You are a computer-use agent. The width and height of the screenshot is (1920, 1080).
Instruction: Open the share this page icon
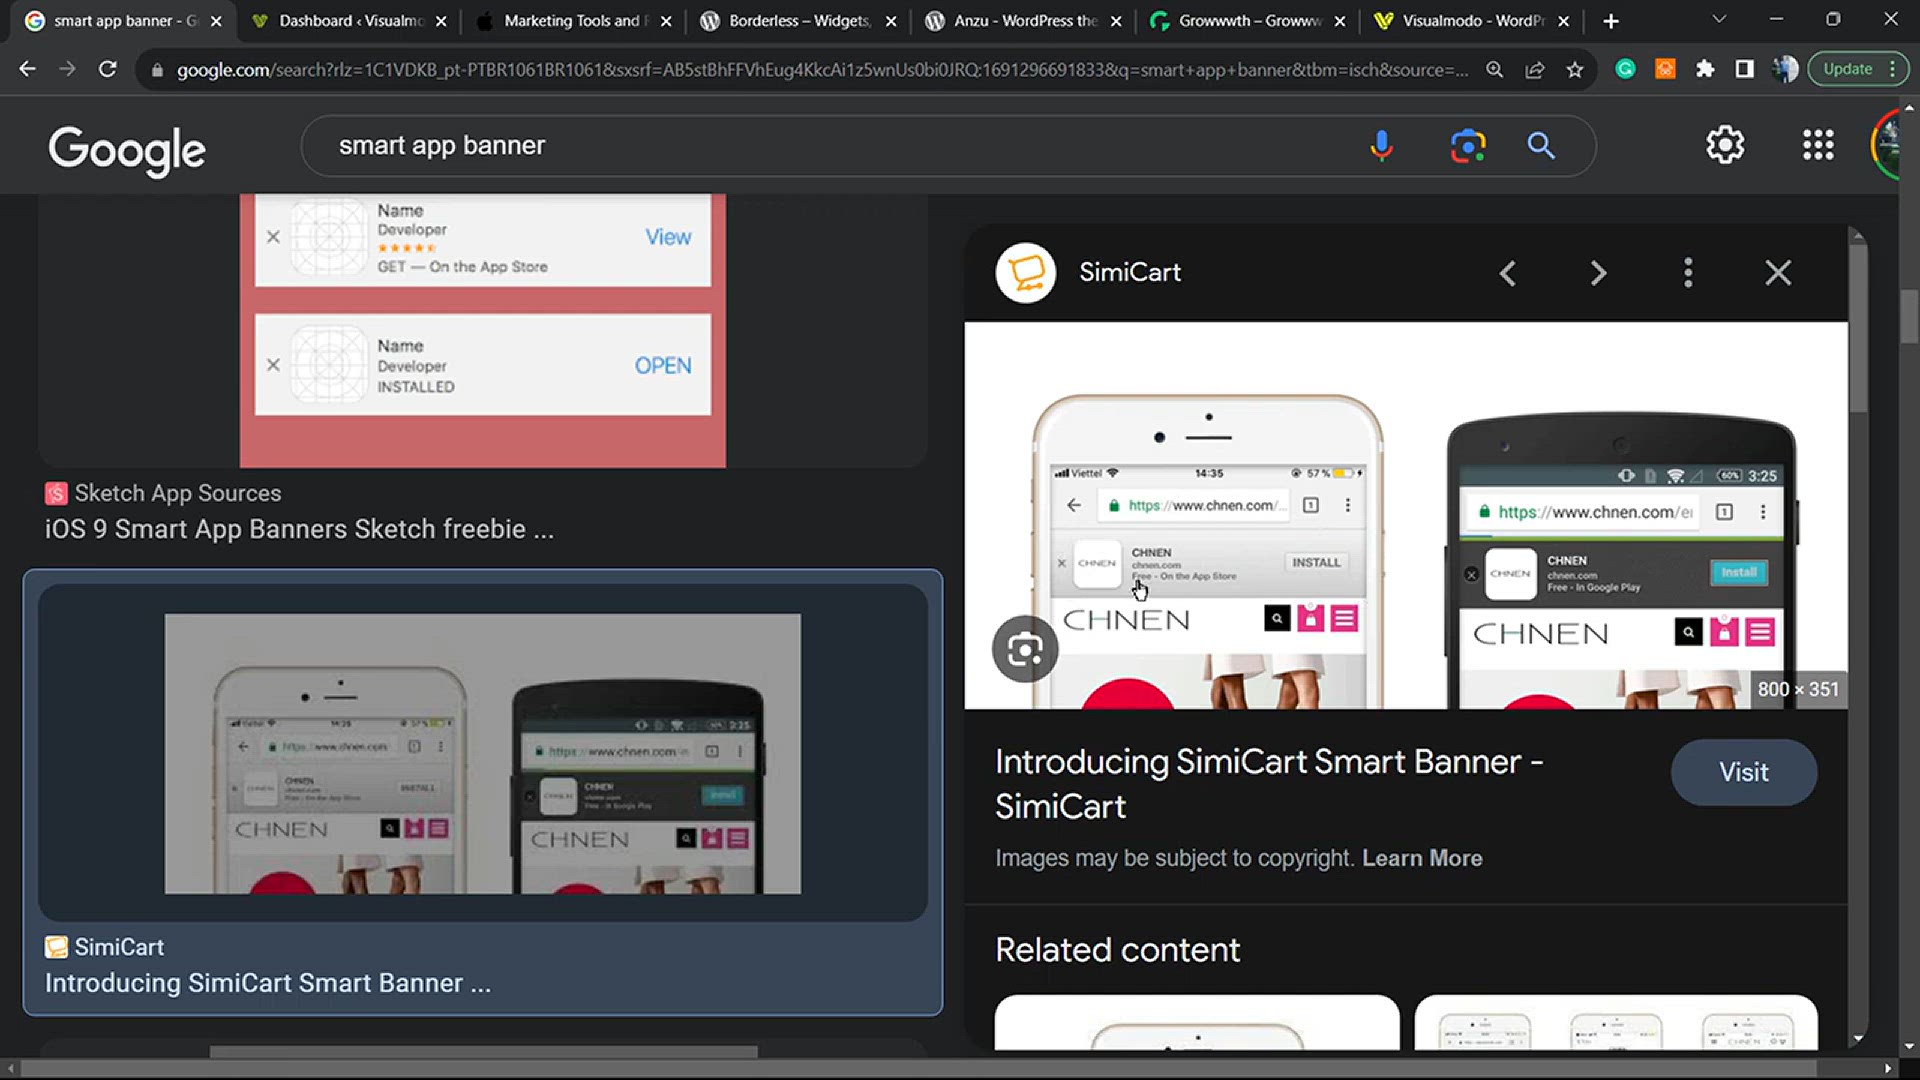[x=1535, y=69]
